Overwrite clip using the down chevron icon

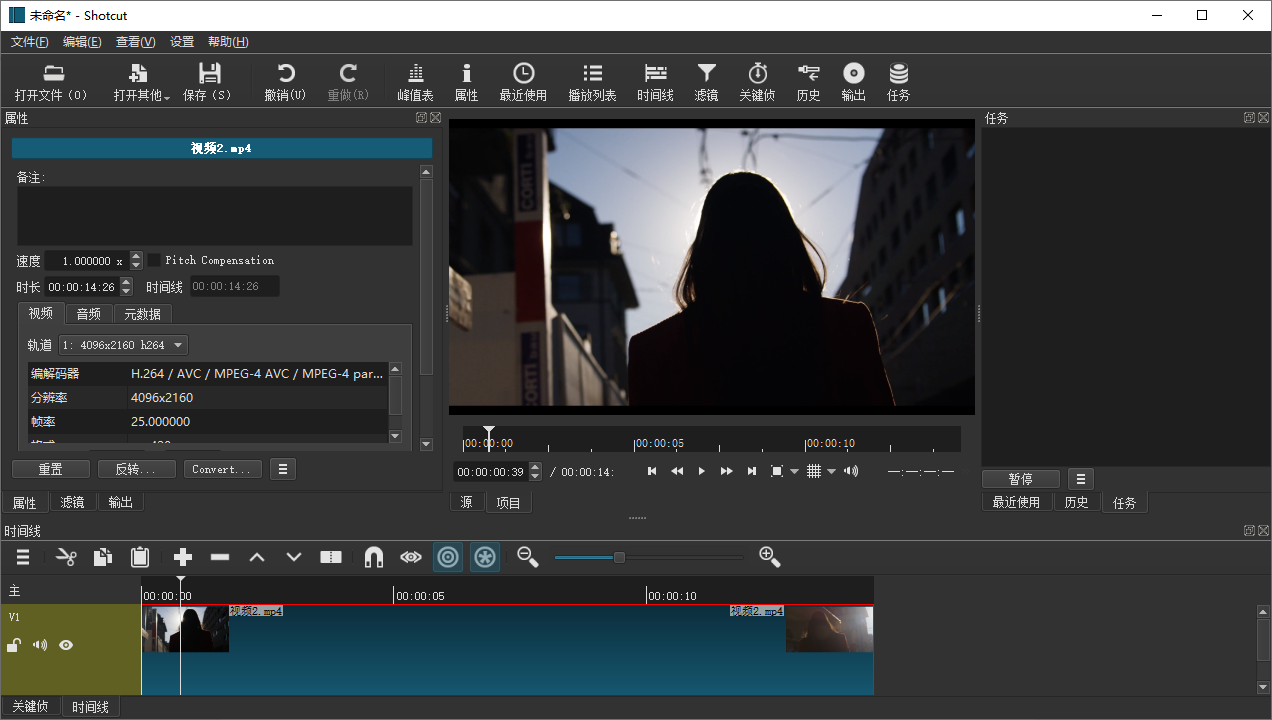[294, 557]
